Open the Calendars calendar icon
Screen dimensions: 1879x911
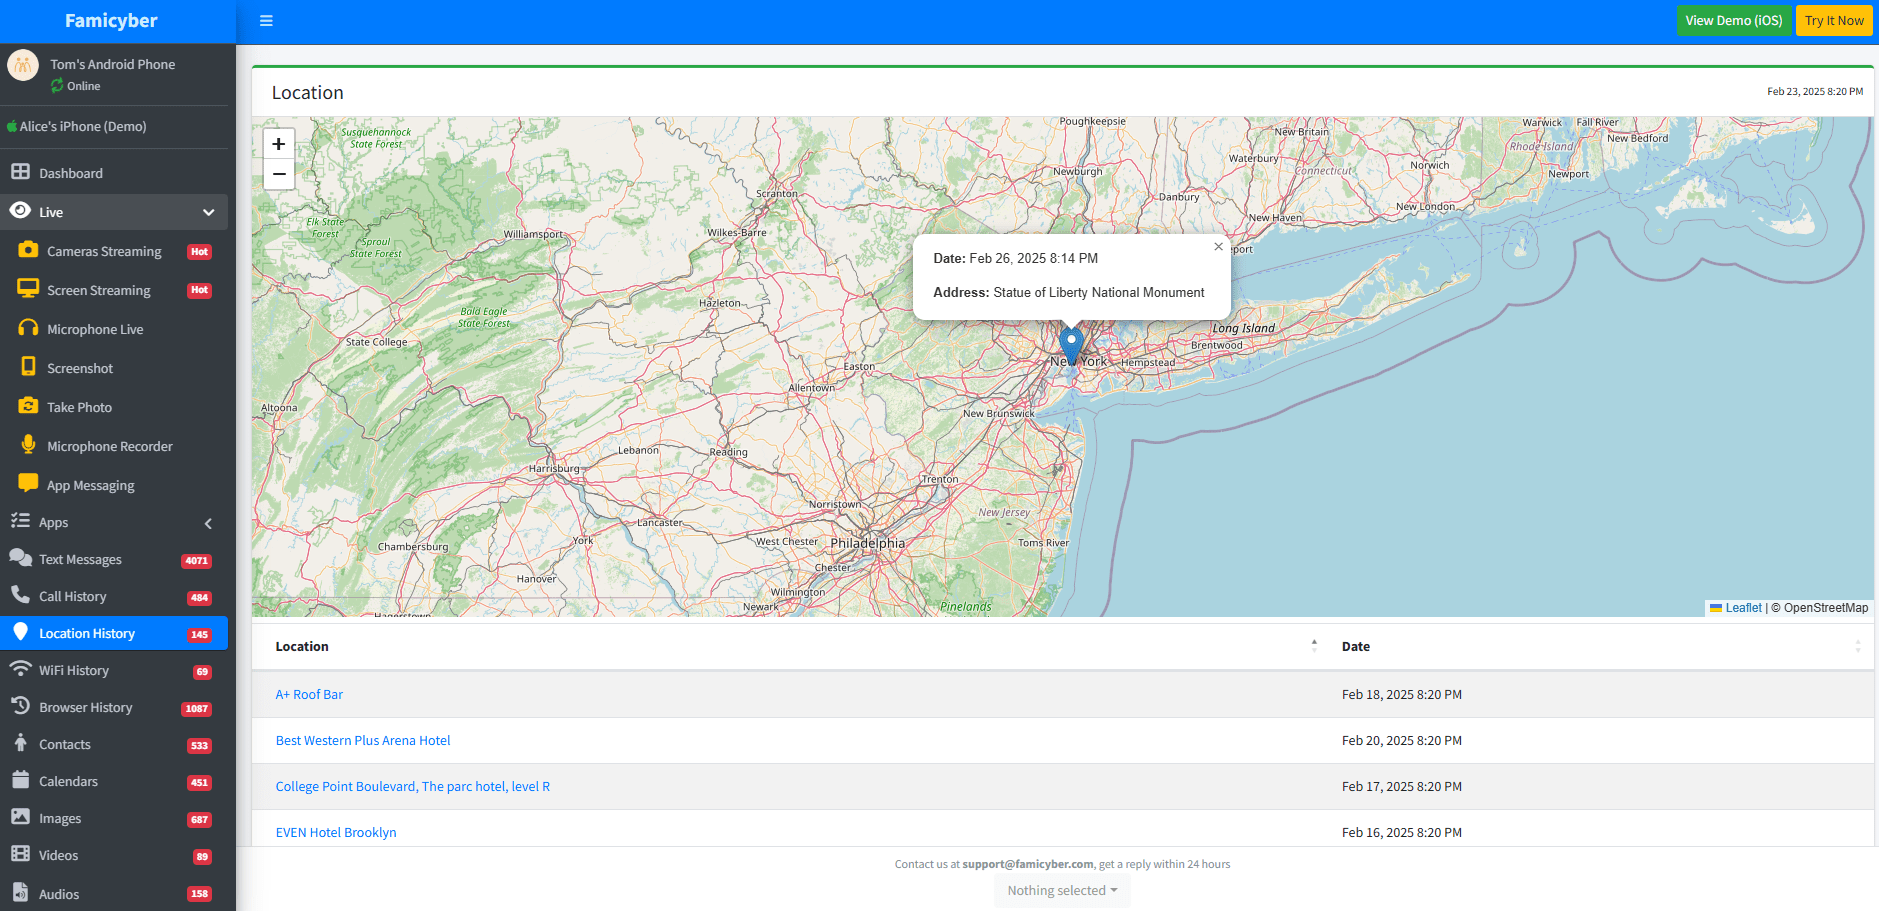coord(20,780)
